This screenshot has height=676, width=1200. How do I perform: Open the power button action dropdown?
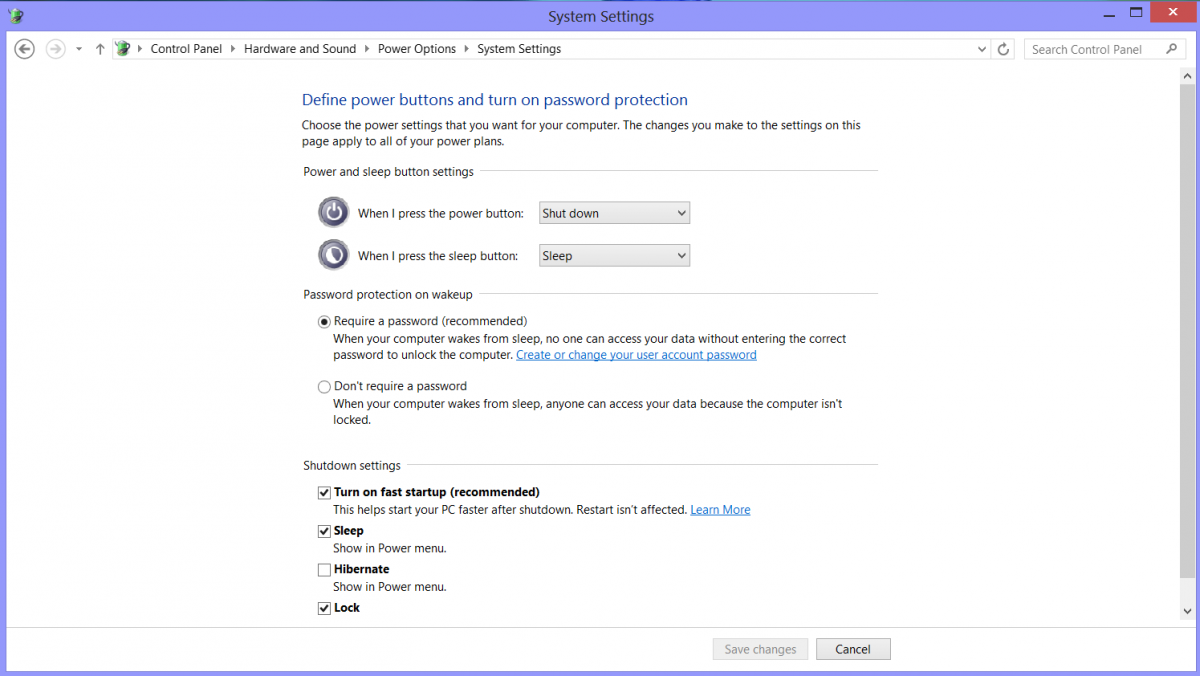(614, 213)
